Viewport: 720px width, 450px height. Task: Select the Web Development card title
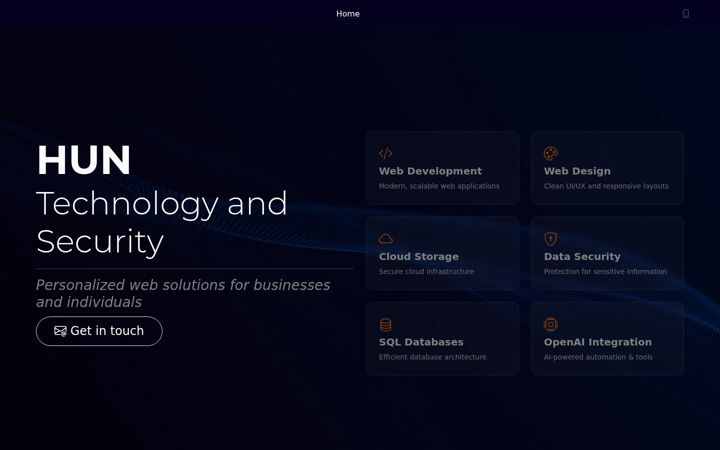tap(430, 171)
